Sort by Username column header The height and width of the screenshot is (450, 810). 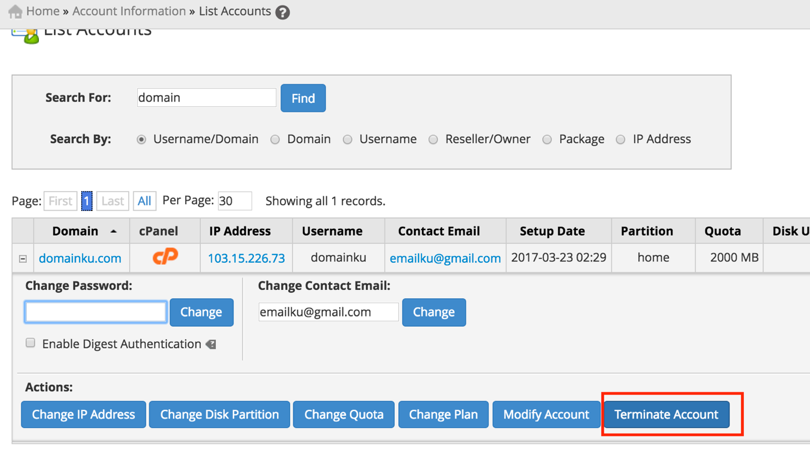[x=332, y=231]
